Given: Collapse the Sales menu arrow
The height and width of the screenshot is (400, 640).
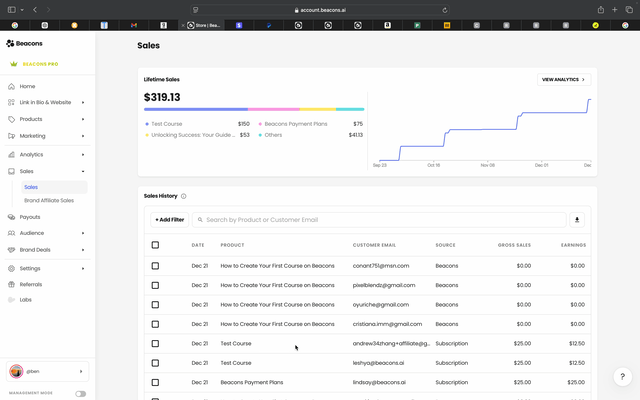Looking at the screenshot, I should pyautogui.click(x=83, y=171).
